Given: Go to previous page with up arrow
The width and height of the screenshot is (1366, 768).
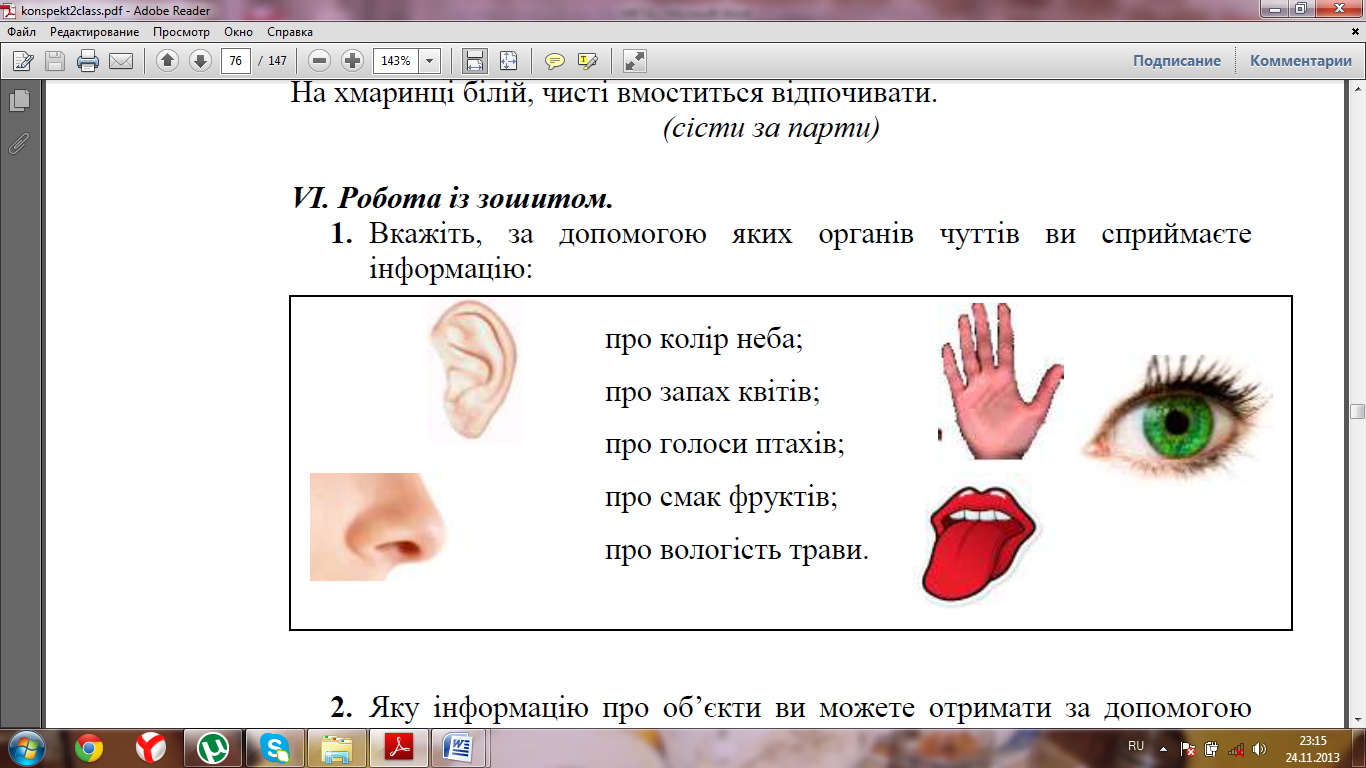Looking at the screenshot, I should tap(167, 61).
